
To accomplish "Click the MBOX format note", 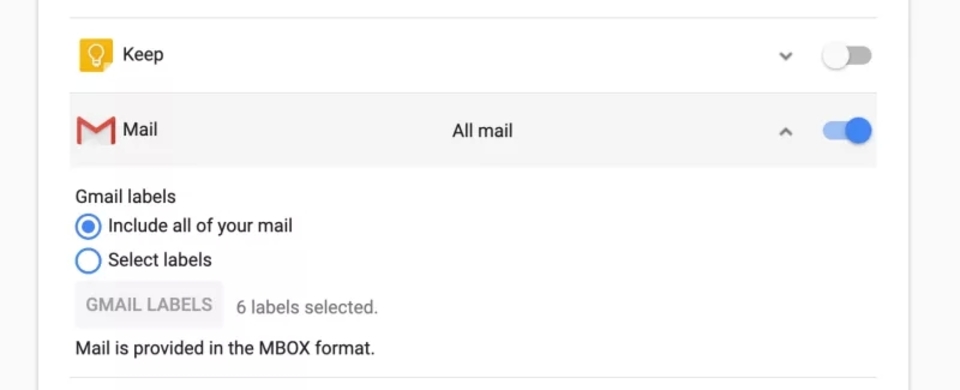I will (x=225, y=348).
